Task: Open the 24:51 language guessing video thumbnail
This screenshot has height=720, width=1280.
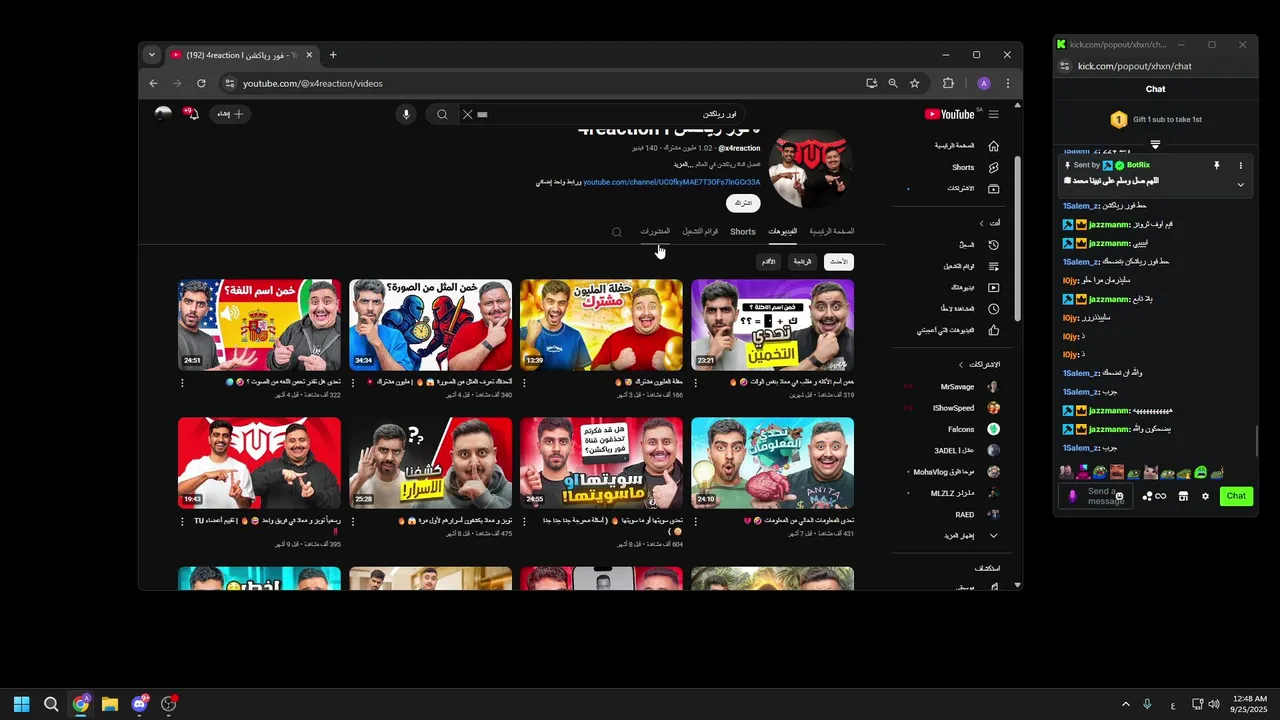Action: coord(259,325)
